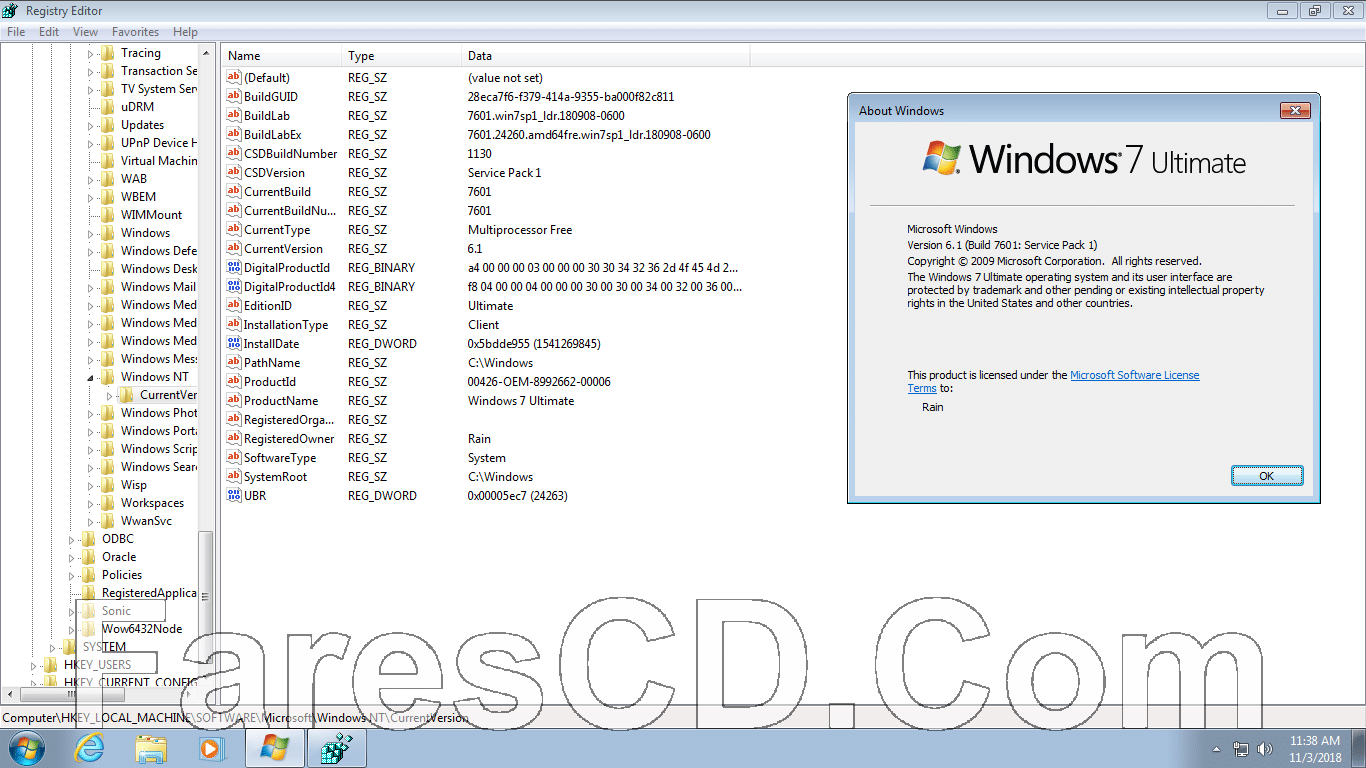The width and height of the screenshot is (1366, 768).
Task: Click the BuildLab string value icon
Action: pyautogui.click(x=233, y=116)
